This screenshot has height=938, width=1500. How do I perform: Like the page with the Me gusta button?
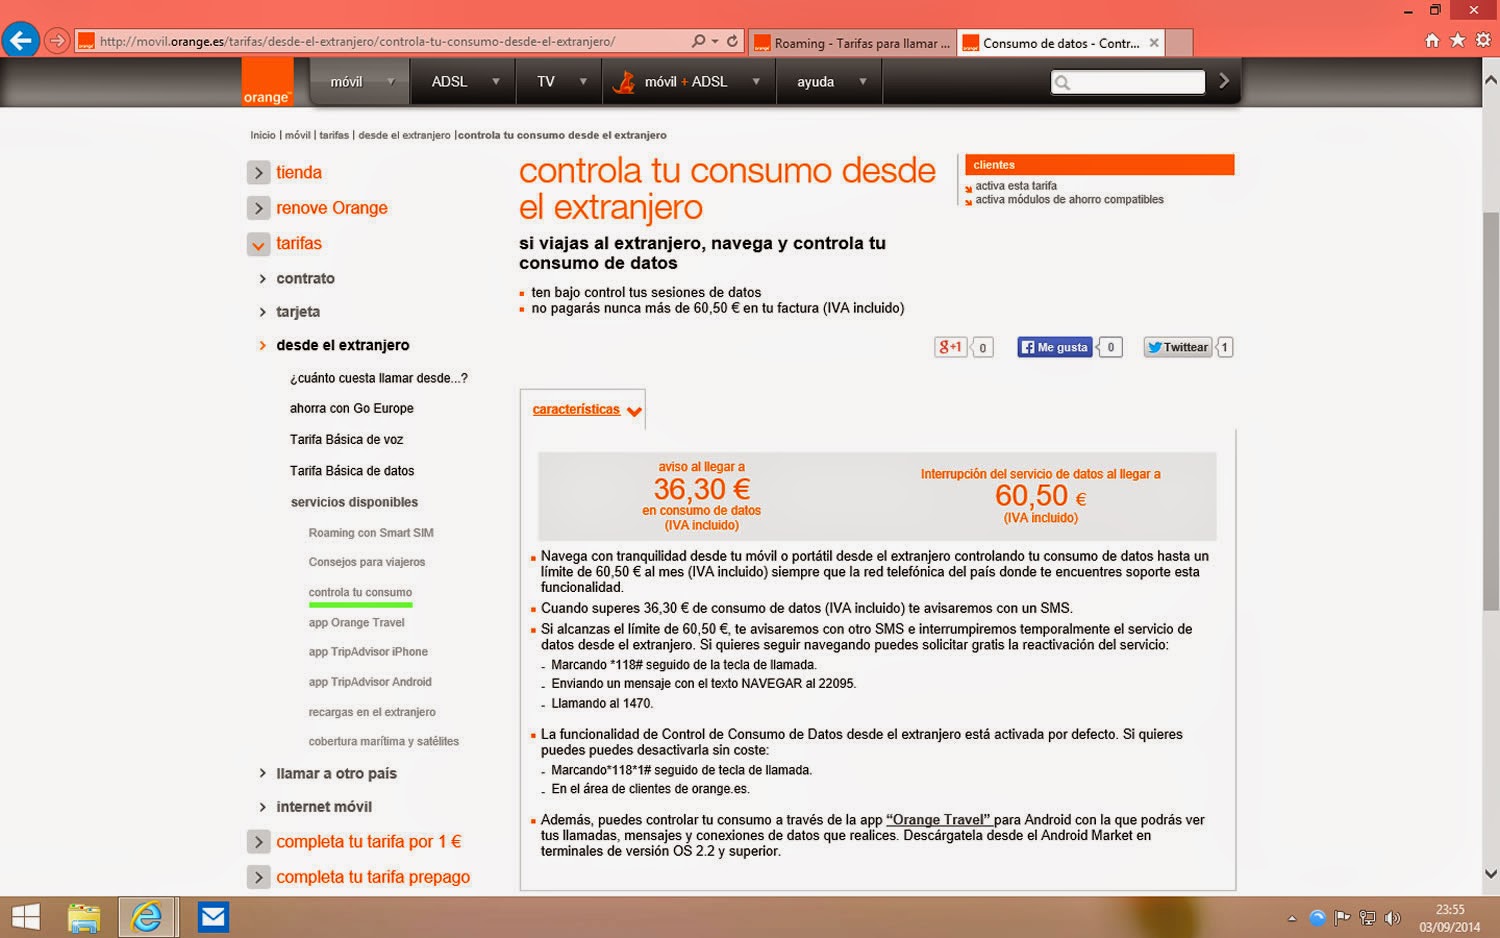point(1053,347)
